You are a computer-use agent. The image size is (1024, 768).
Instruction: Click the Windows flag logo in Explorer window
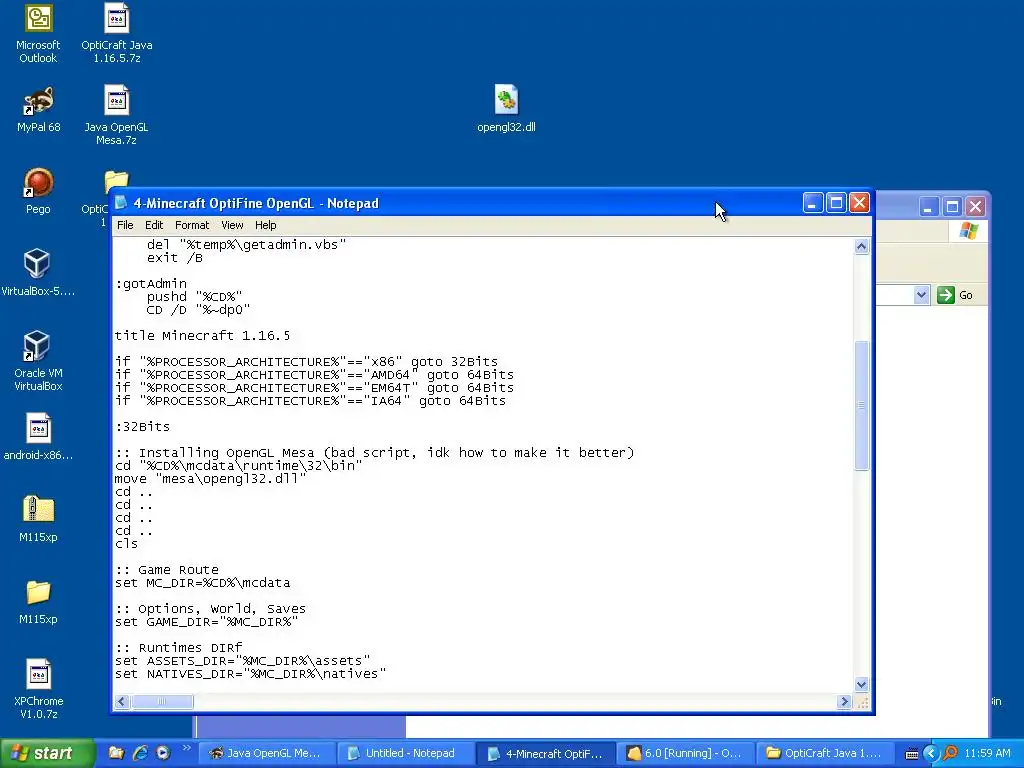click(x=968, y=231)
